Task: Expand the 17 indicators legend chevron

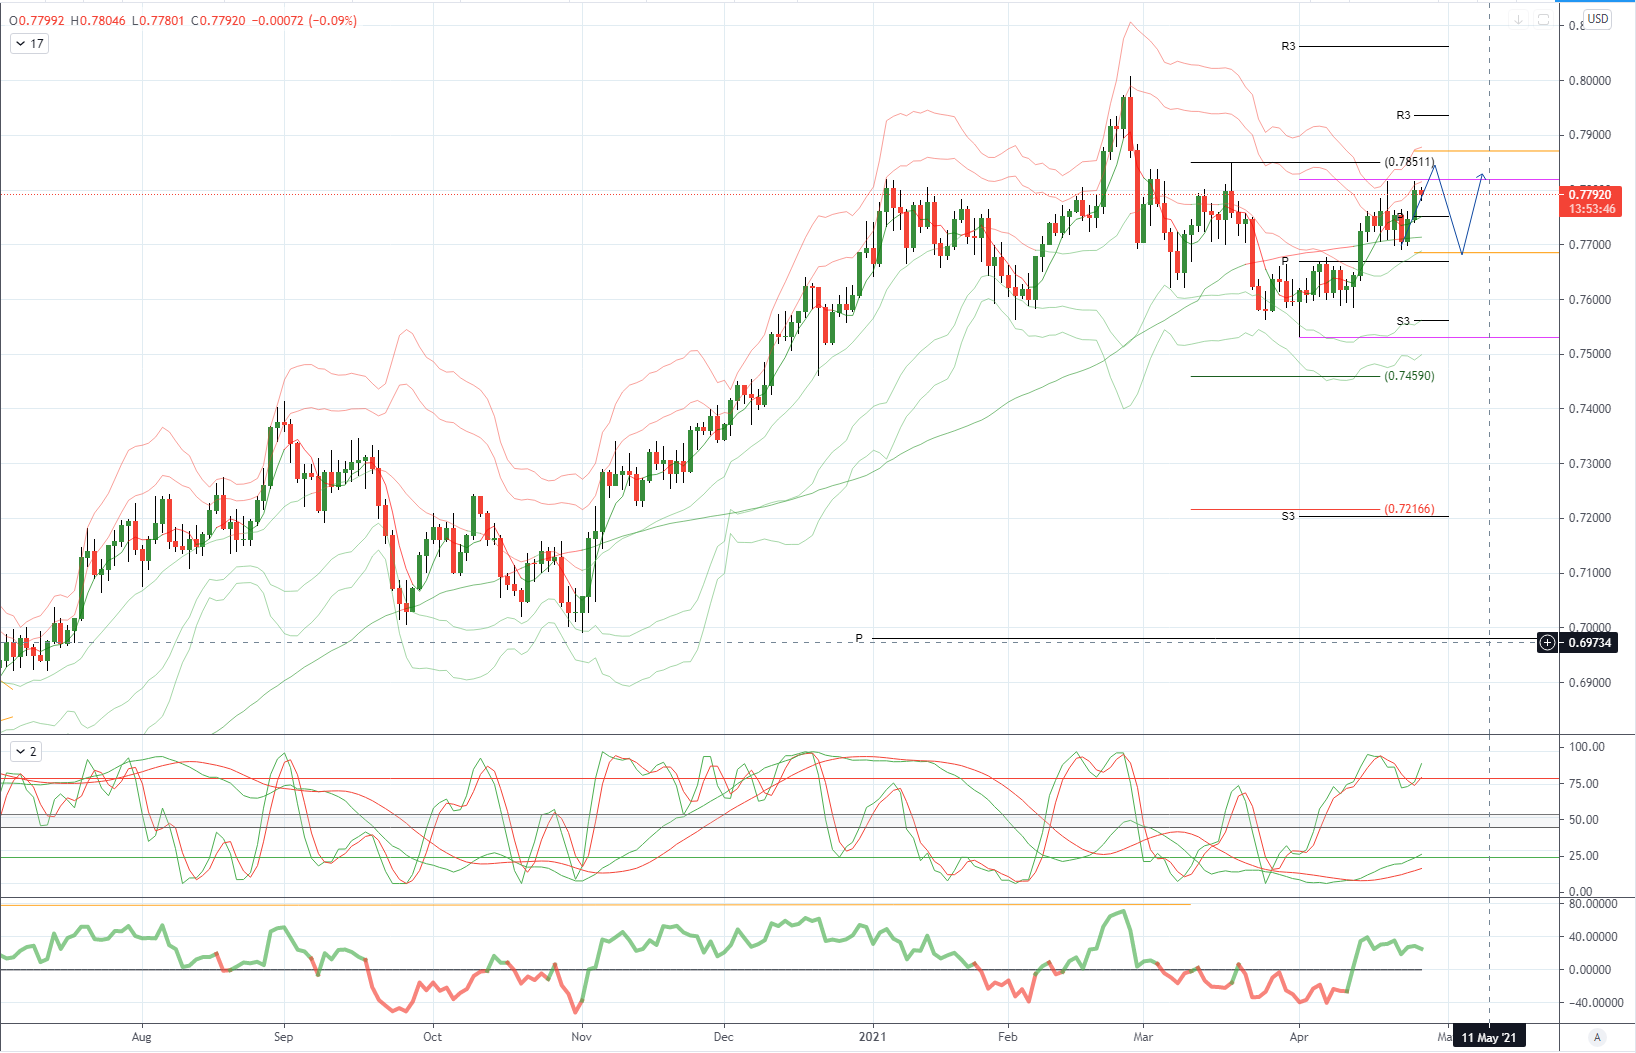Action: click(x=28, y=44)
